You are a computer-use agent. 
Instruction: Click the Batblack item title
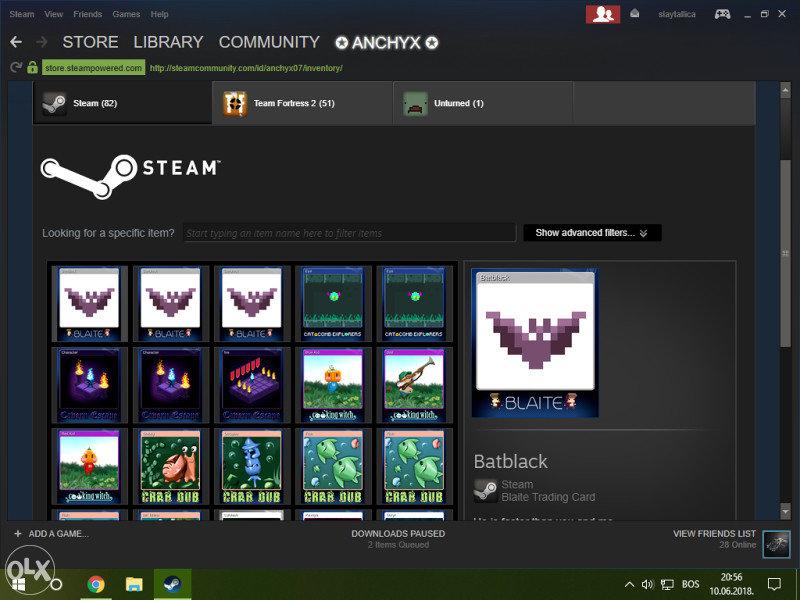point(510,462)
